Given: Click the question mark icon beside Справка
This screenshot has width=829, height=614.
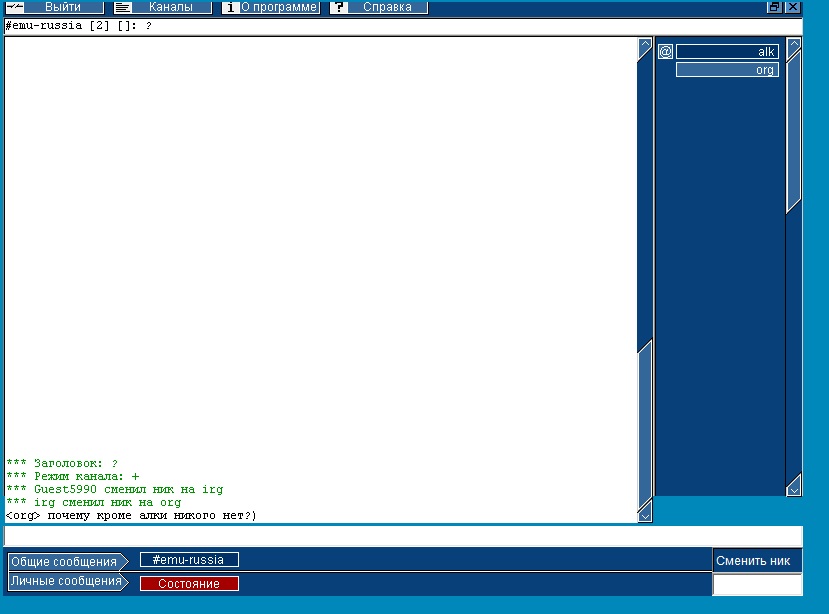Looking at the screenshot, I should click(339, 7).
